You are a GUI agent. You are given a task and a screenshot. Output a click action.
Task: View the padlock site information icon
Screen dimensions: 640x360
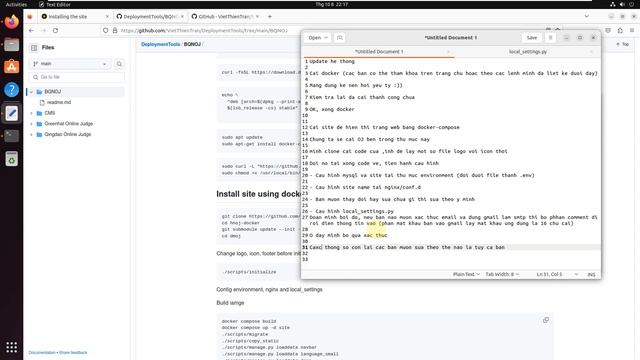point(115,31)
